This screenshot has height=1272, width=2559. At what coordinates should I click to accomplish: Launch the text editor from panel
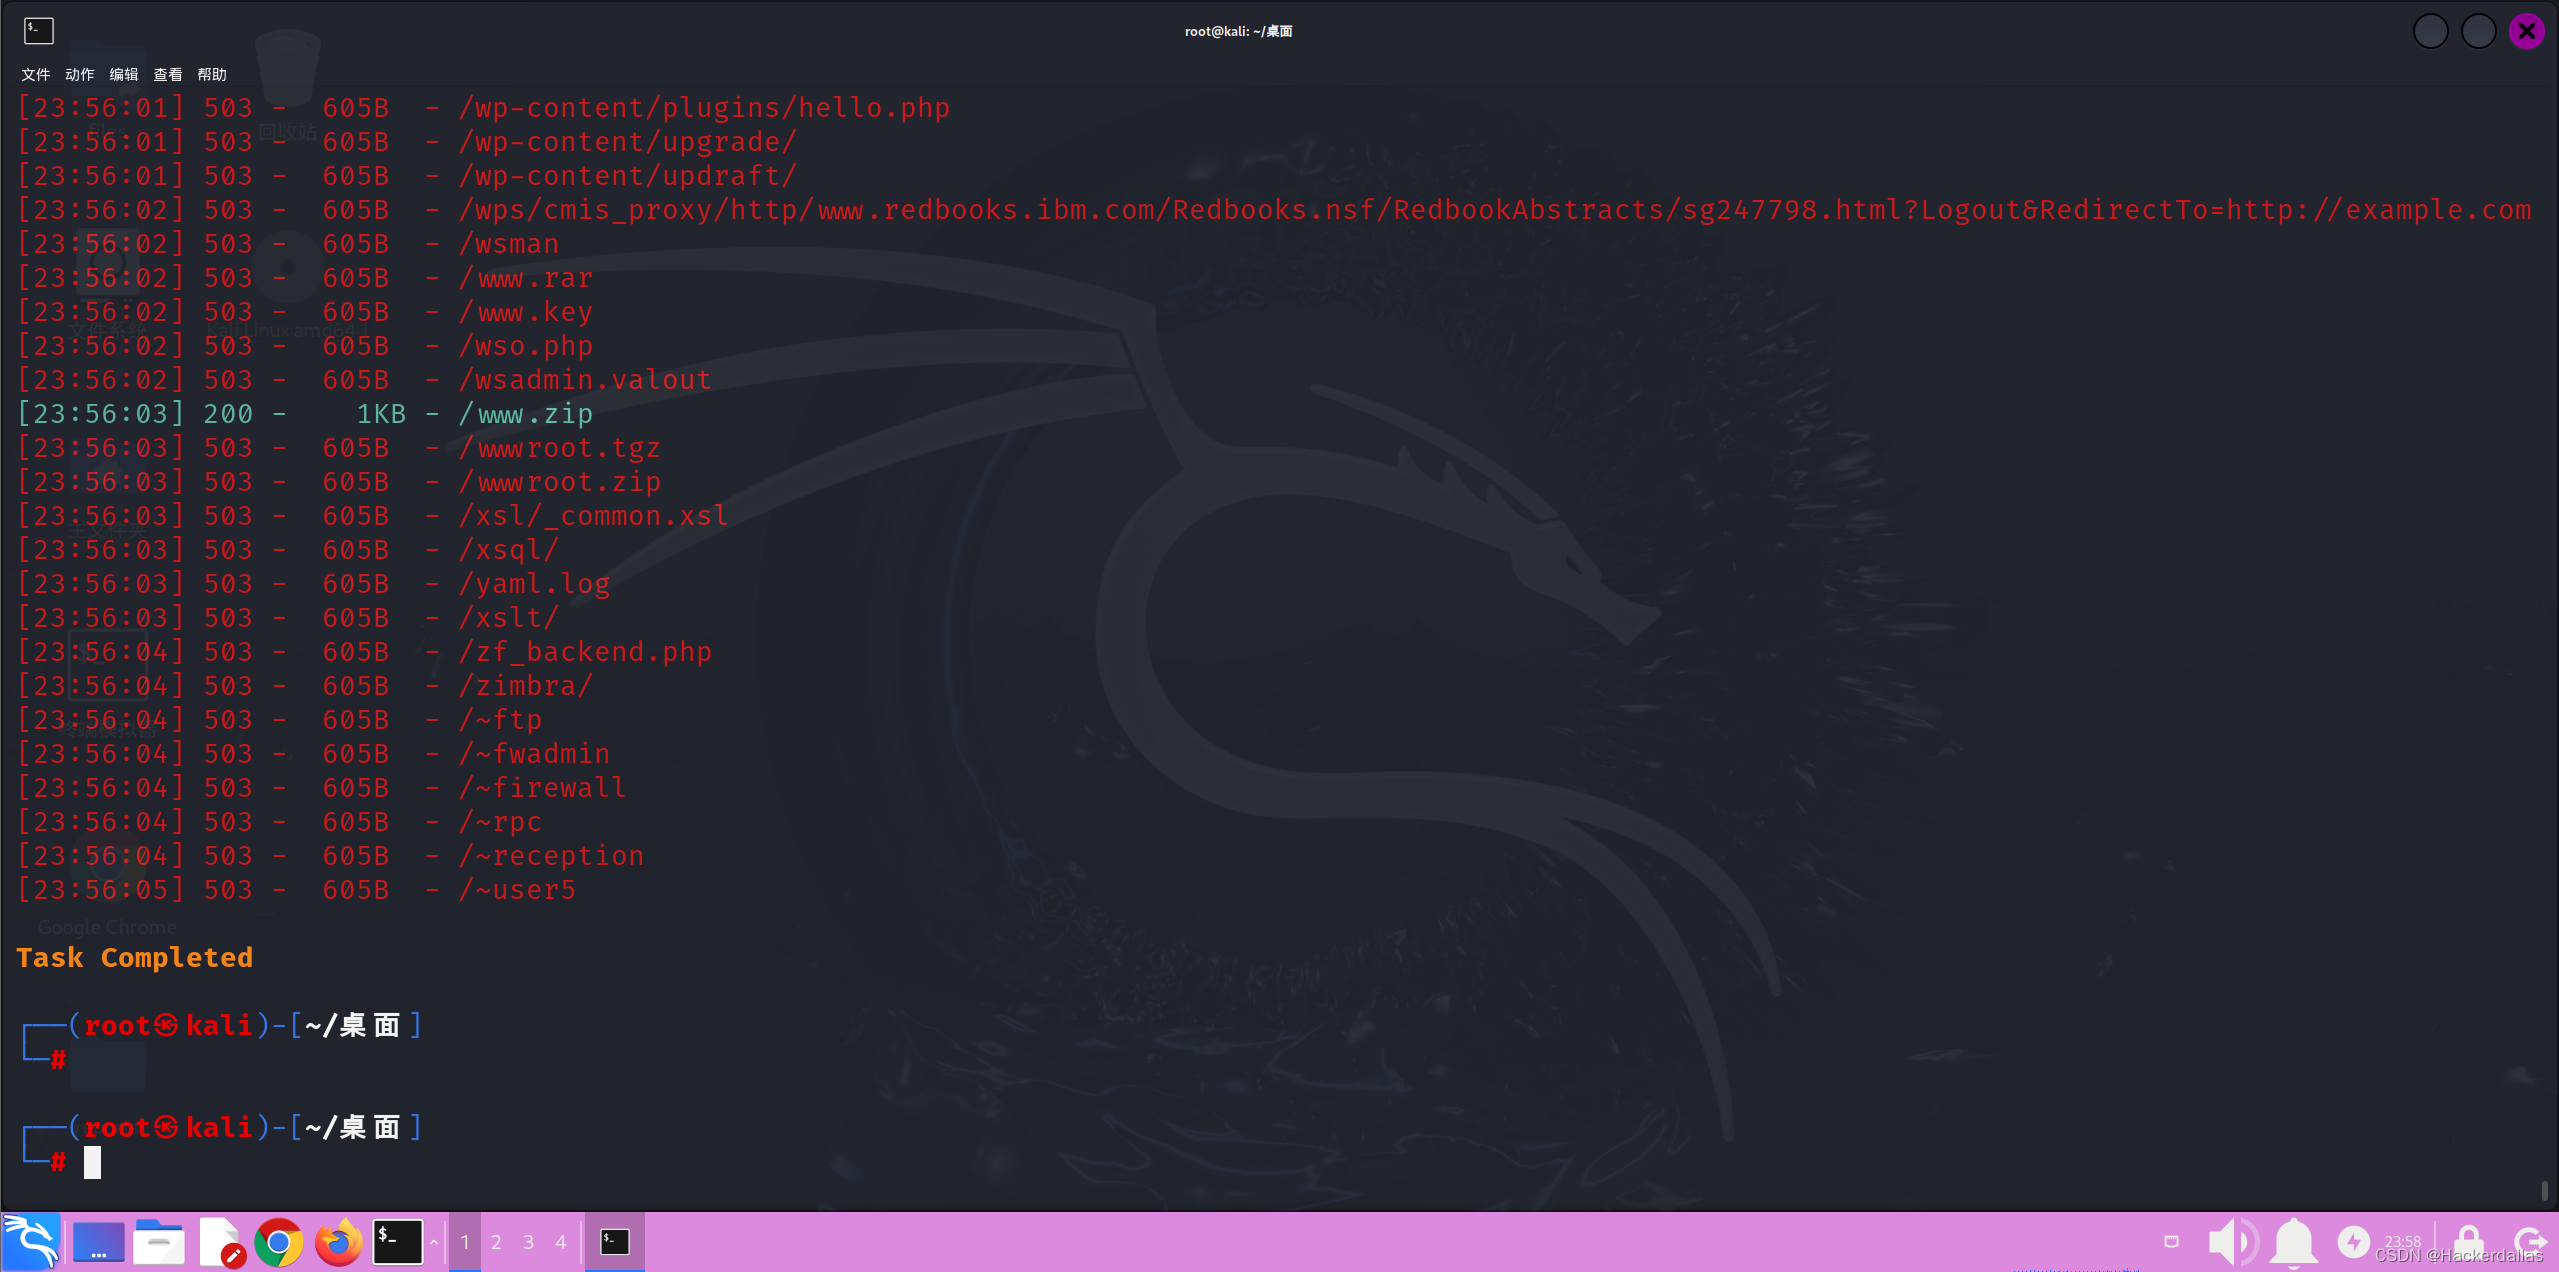(x=221, y=1242)
